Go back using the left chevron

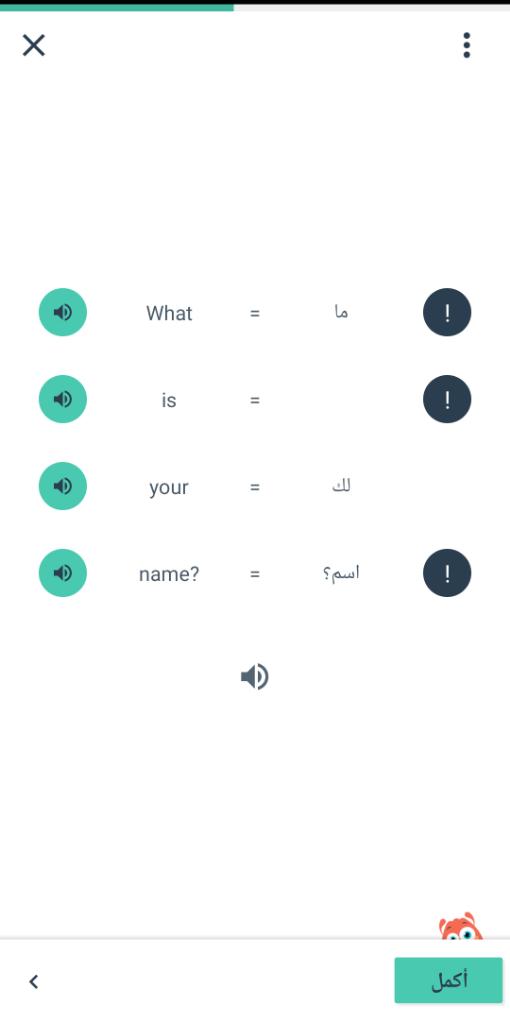34,981
